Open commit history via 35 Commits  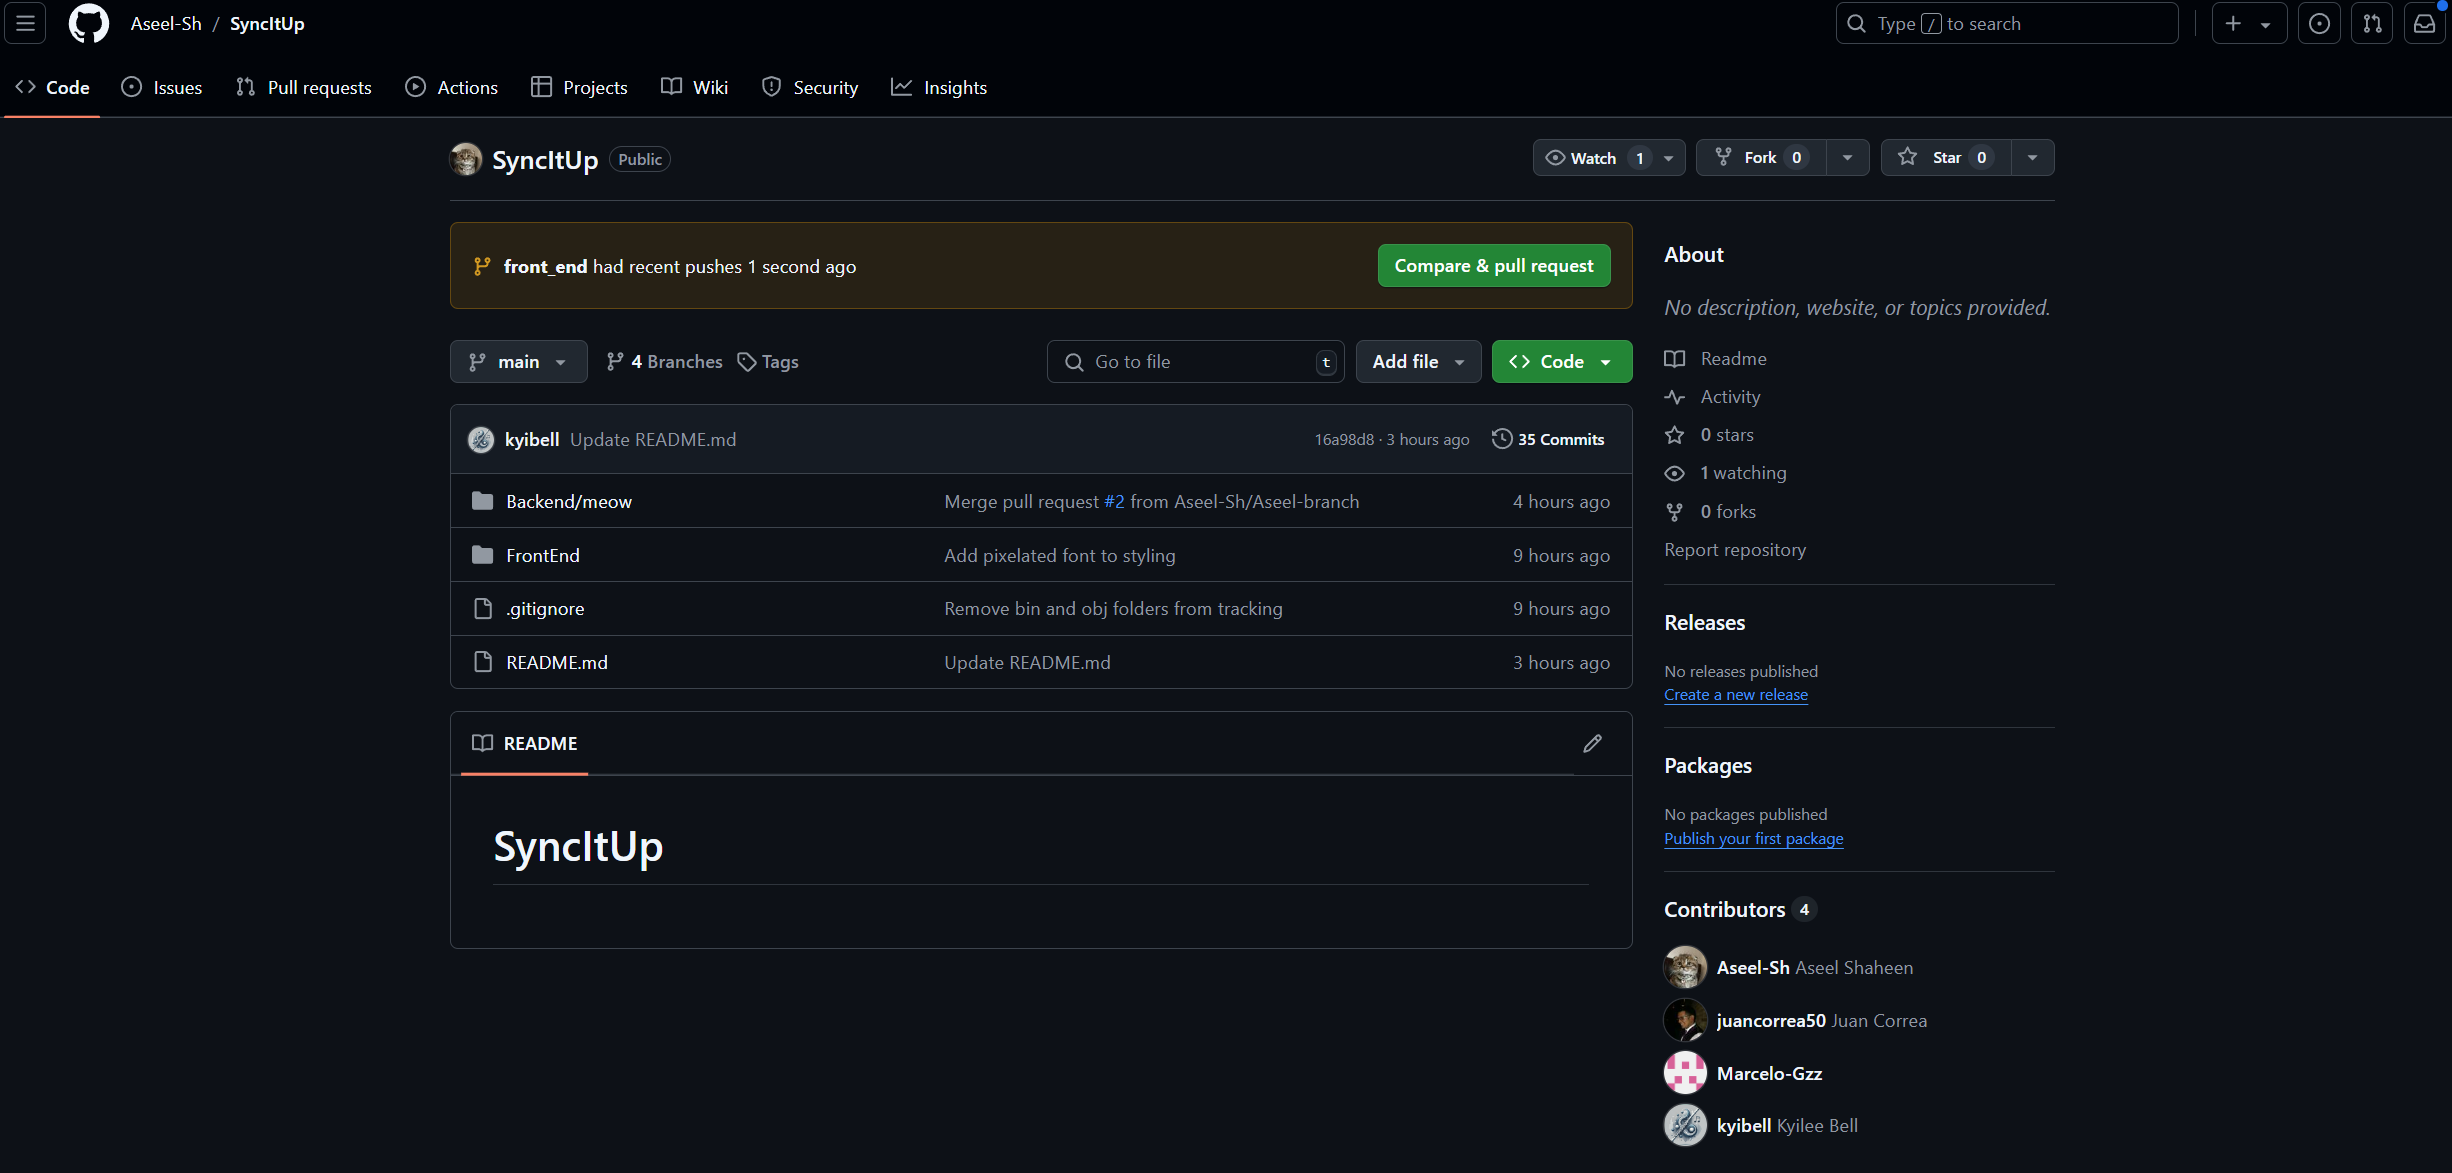(1548, 439)
